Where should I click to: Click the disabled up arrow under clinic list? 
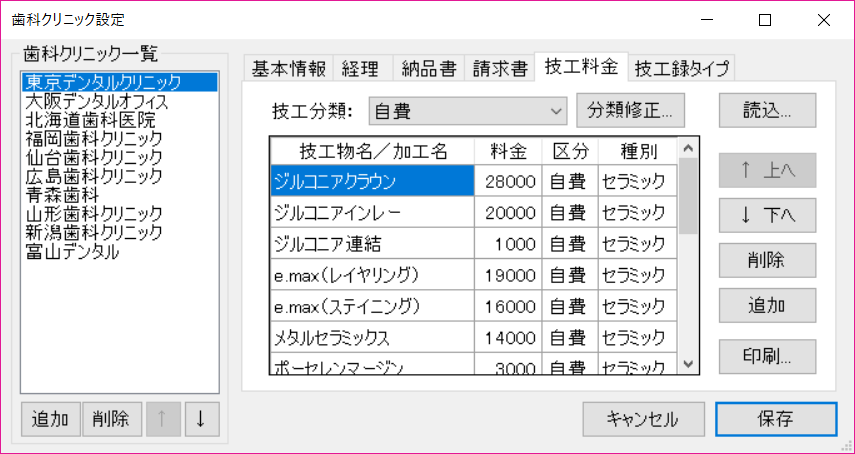[163, 419]
